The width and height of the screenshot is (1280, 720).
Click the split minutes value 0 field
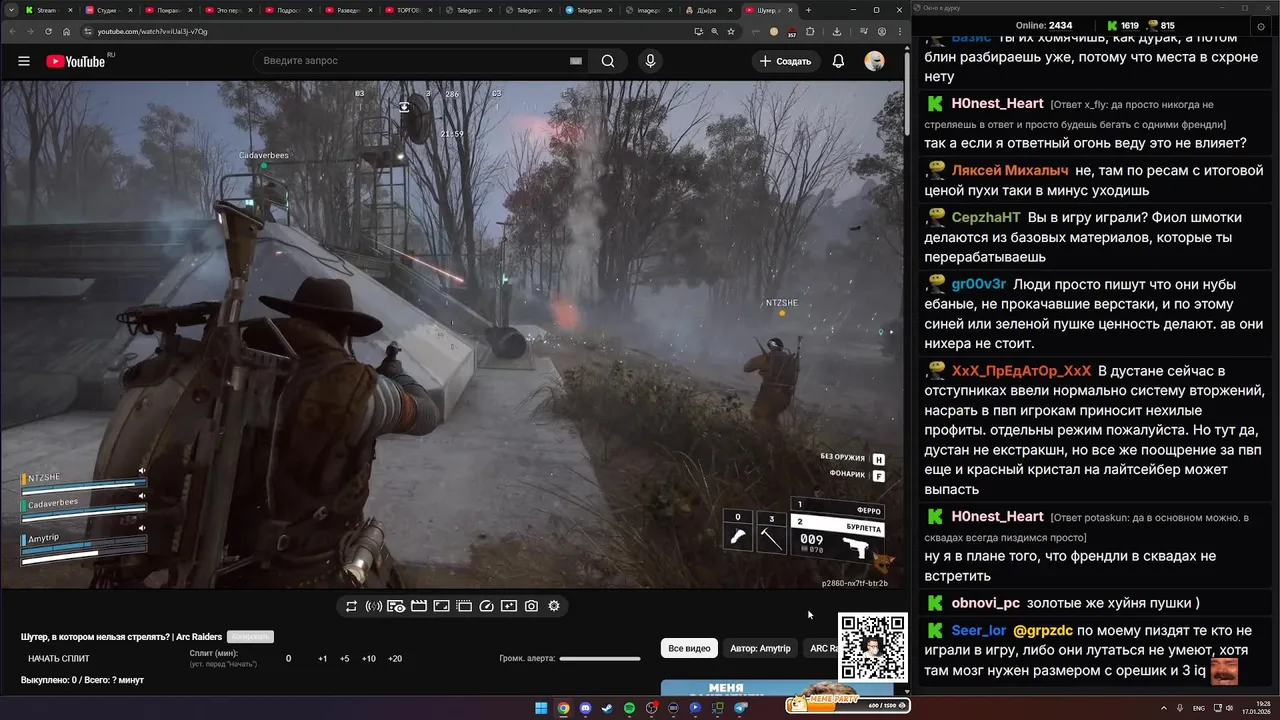(289, 659)
